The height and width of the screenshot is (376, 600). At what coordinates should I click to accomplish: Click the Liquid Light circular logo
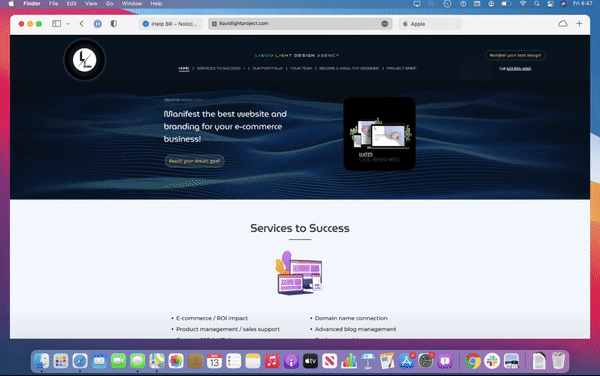click(x=85, y=60)
